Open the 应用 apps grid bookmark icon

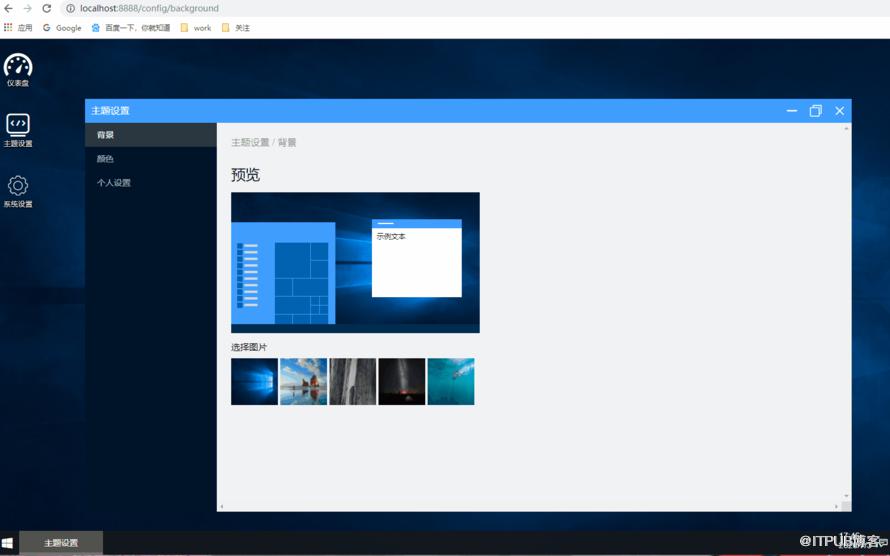coord(8,27)
